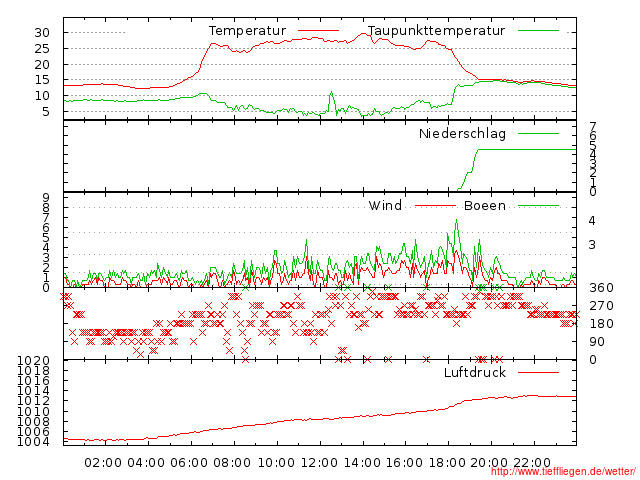Viewport: 640px width, 480px height.
Task: Click the 12:00 time axis label
Action: 319,463
